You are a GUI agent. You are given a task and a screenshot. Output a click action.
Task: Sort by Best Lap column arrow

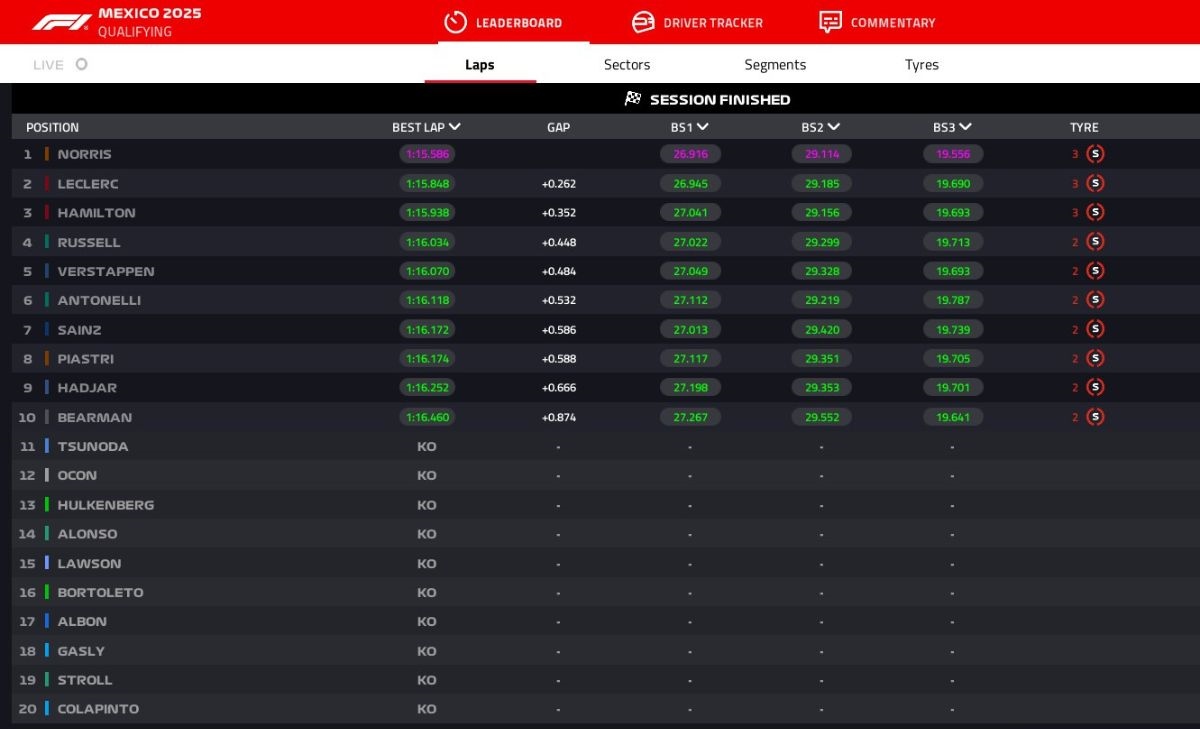pos(455,127)
